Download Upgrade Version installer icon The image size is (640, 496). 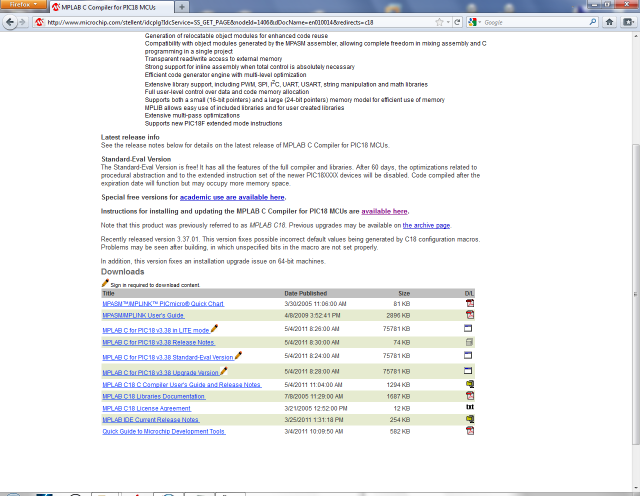point(468,371)
